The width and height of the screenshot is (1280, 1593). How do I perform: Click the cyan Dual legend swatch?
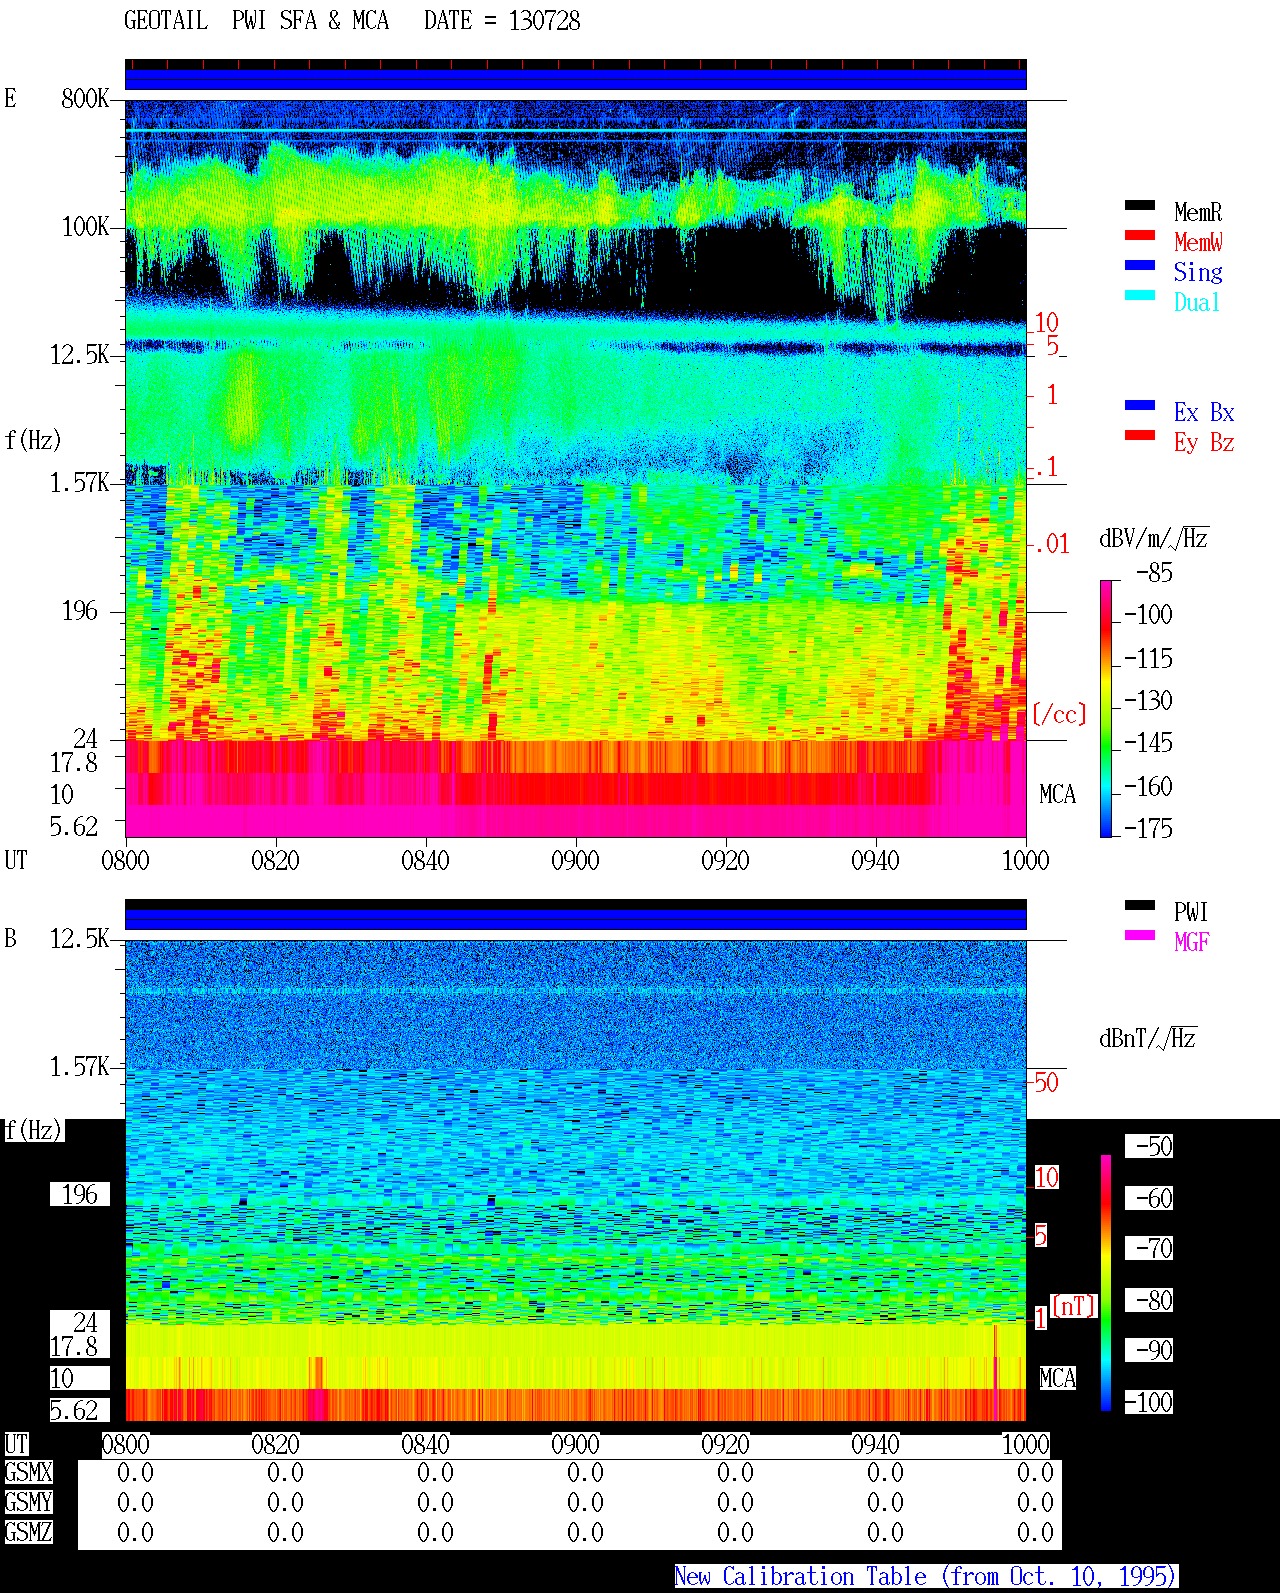(1140, 296)
